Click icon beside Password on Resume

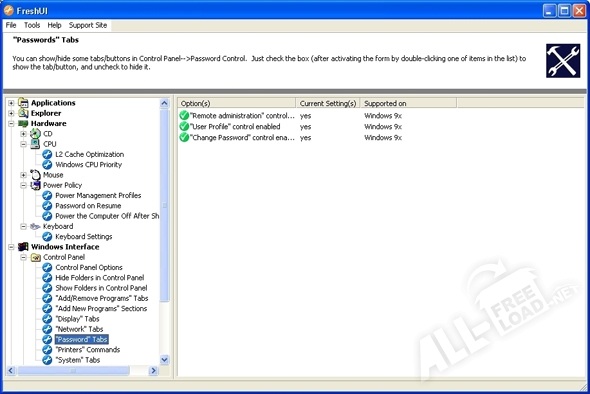(47, 206)
